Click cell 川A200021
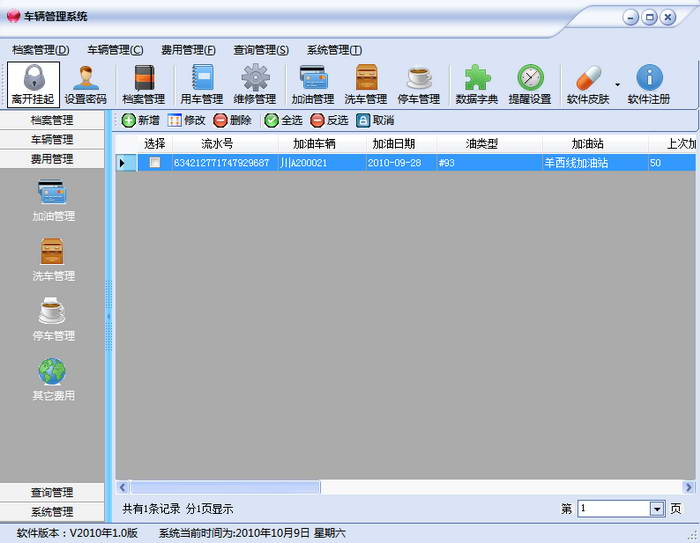The height and width of the screenshot is (543, 700). pos(322,163)
